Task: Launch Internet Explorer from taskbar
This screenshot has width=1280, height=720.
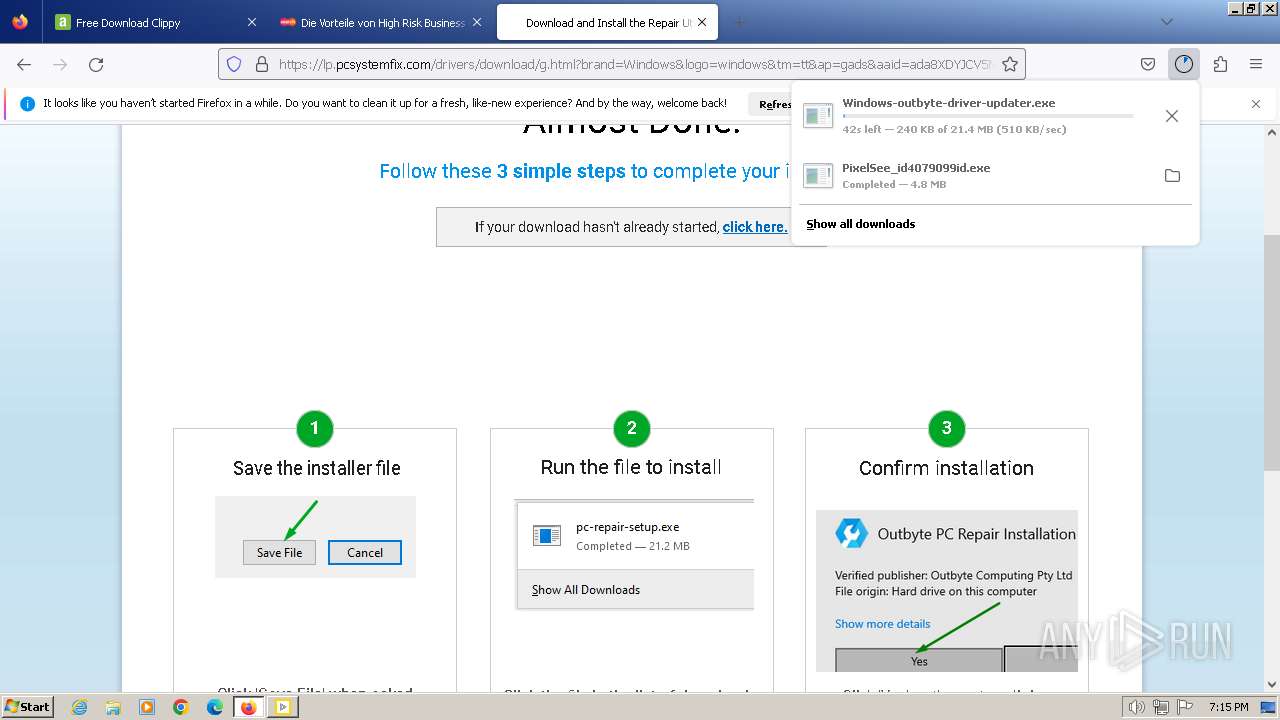Action: (80, 707)
